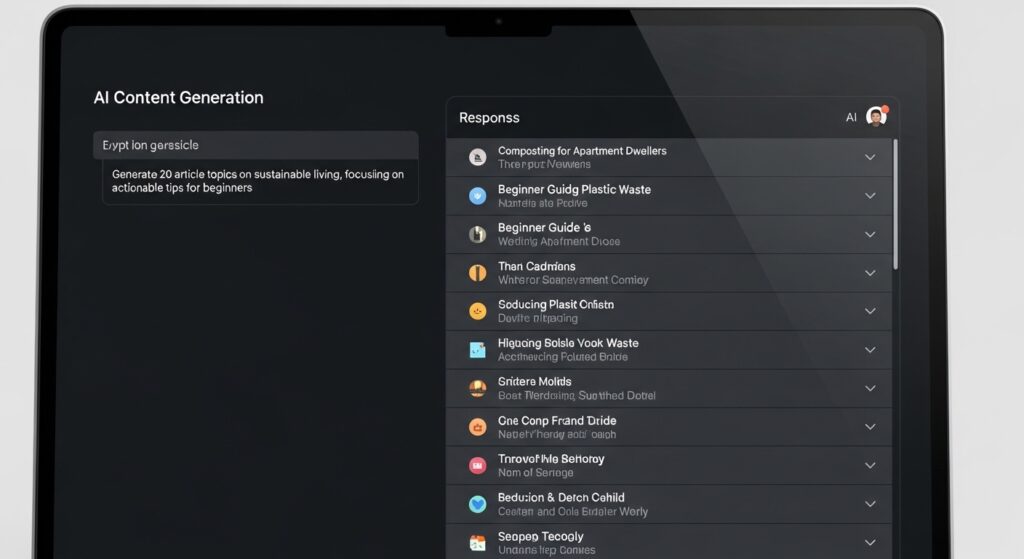1024x559 pixels.
Task: Click the icon beside Composting for Apartment Dwellers
Action: (x=478, y=157)
